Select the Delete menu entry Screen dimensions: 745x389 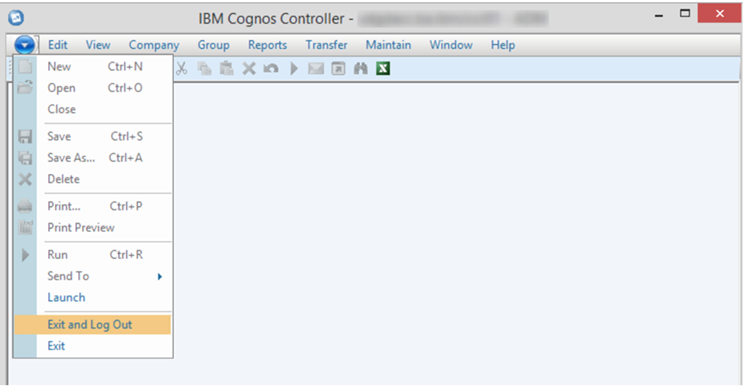click(93, 179)
